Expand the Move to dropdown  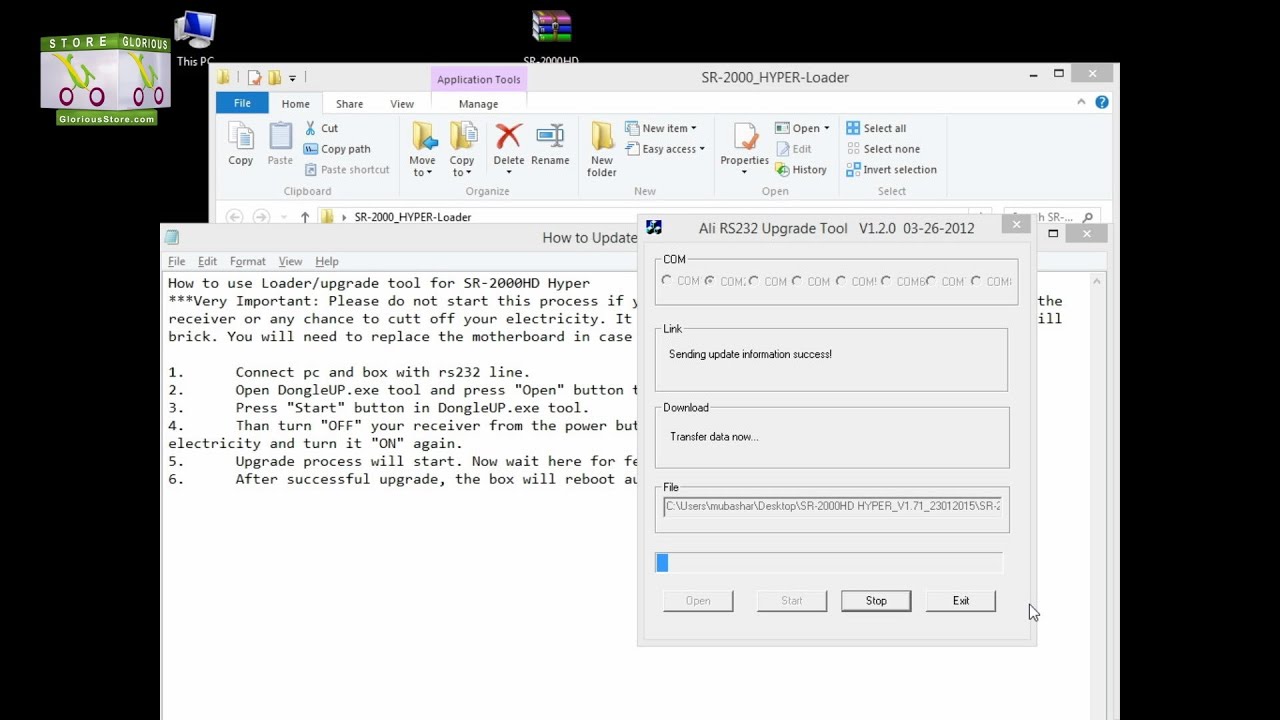click(422, 166)
